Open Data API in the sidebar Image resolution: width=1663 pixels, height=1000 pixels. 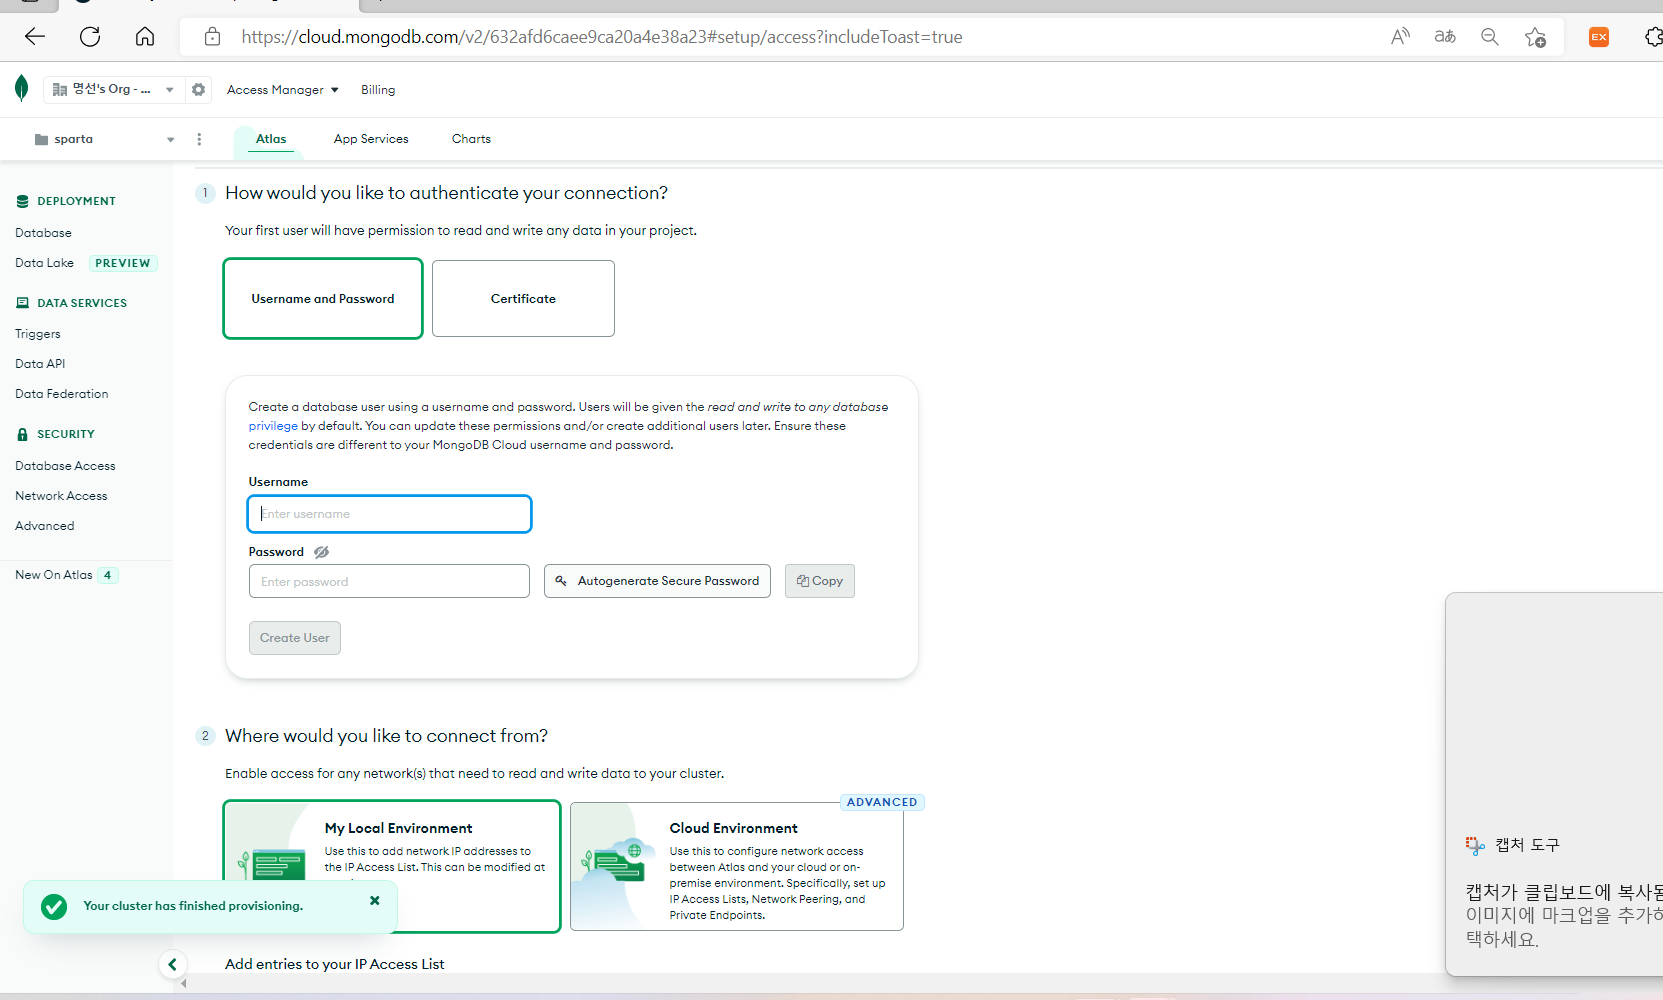40,364
